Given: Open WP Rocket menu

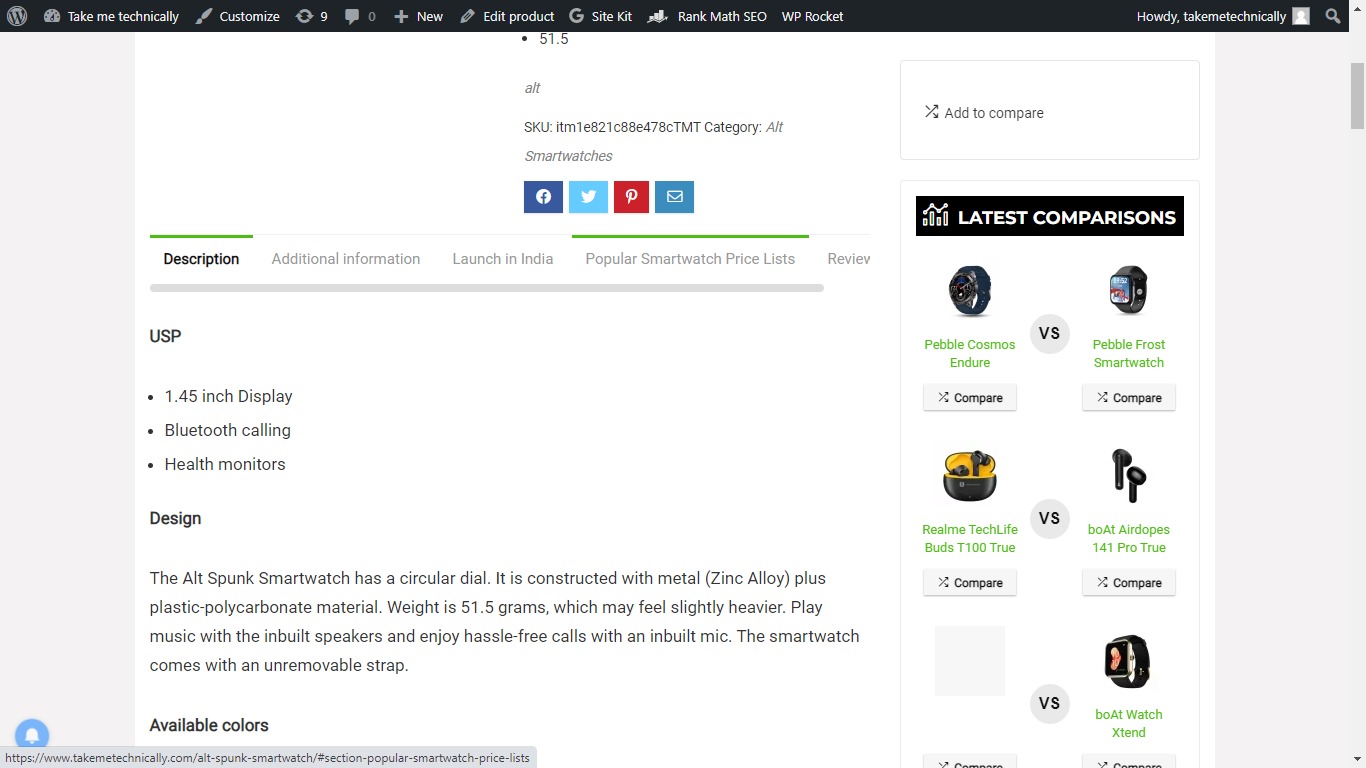Looking at the screenshot, I should click(812, 16).
